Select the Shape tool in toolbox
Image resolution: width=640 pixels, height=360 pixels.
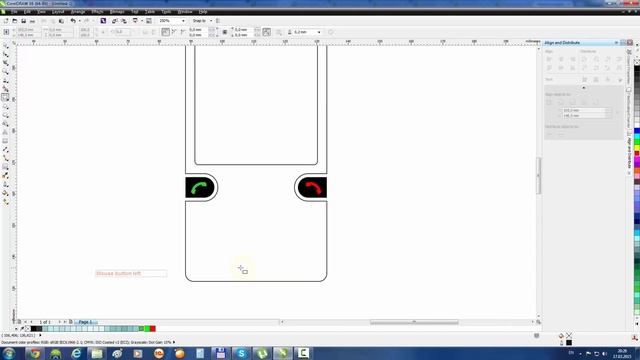pos(5,54)
